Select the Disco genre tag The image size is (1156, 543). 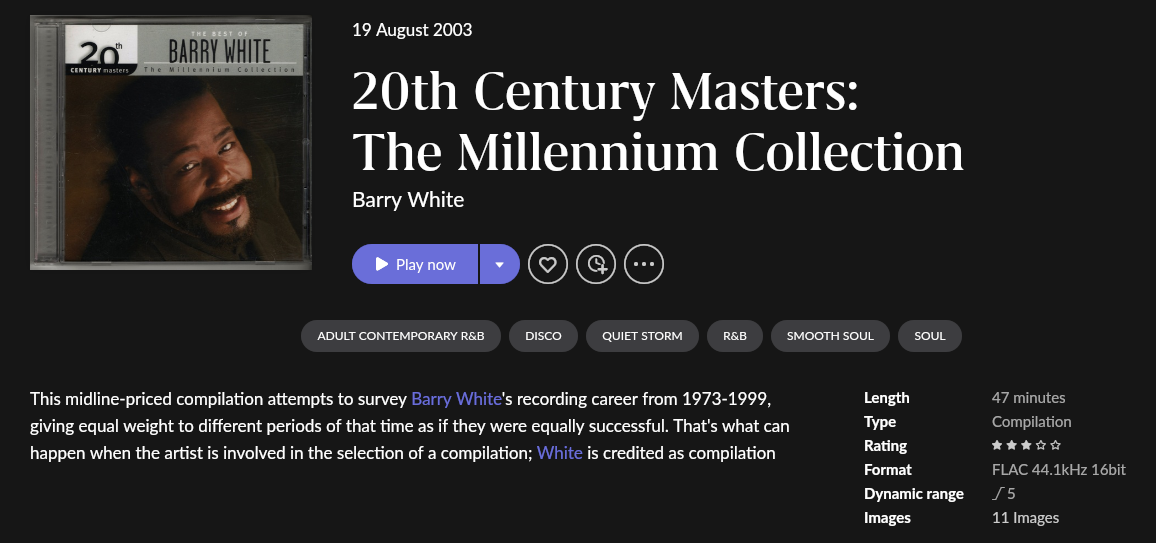tap(543, 336)
